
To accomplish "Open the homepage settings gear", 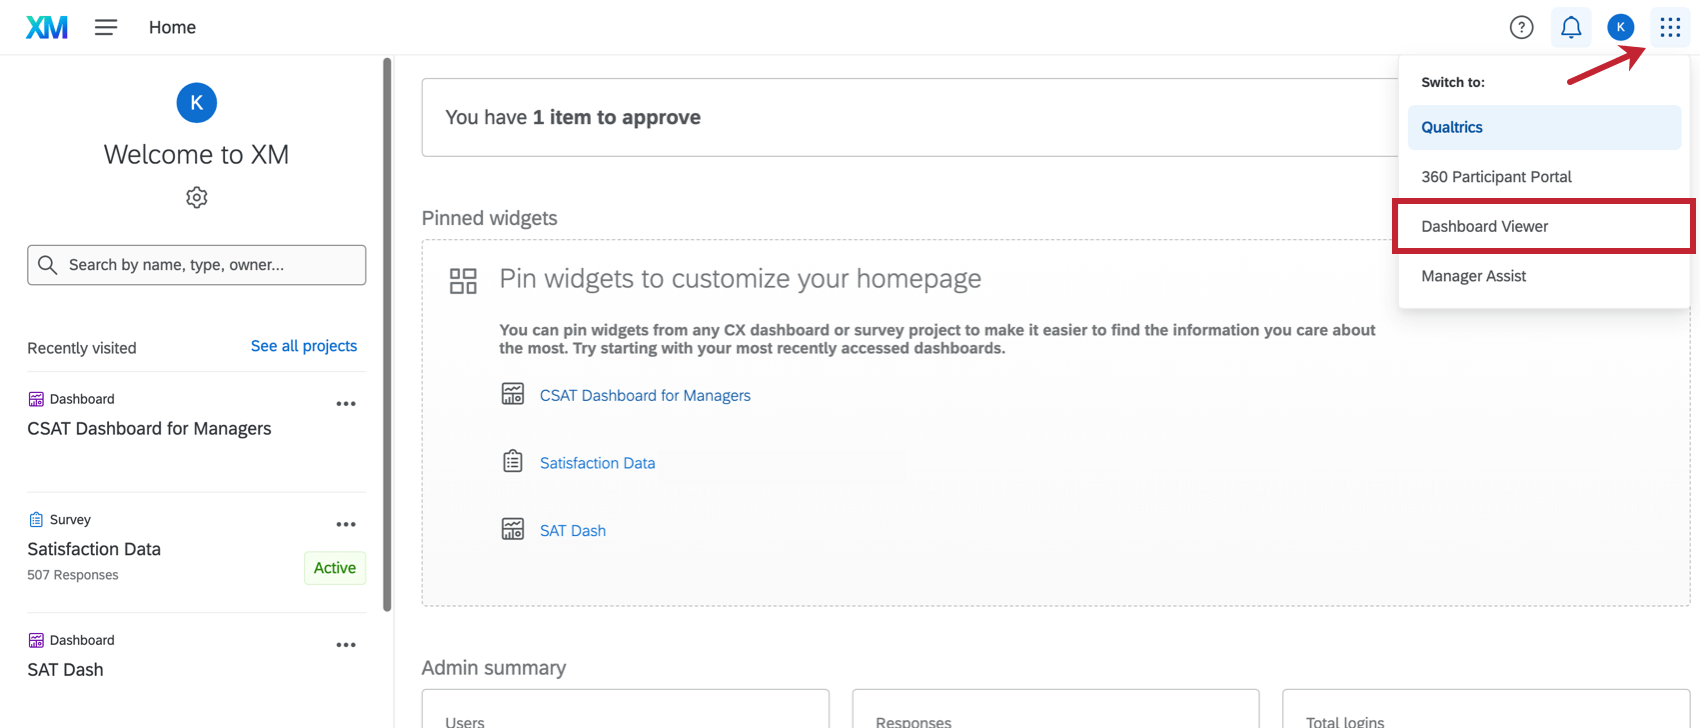I will point(197,197).
